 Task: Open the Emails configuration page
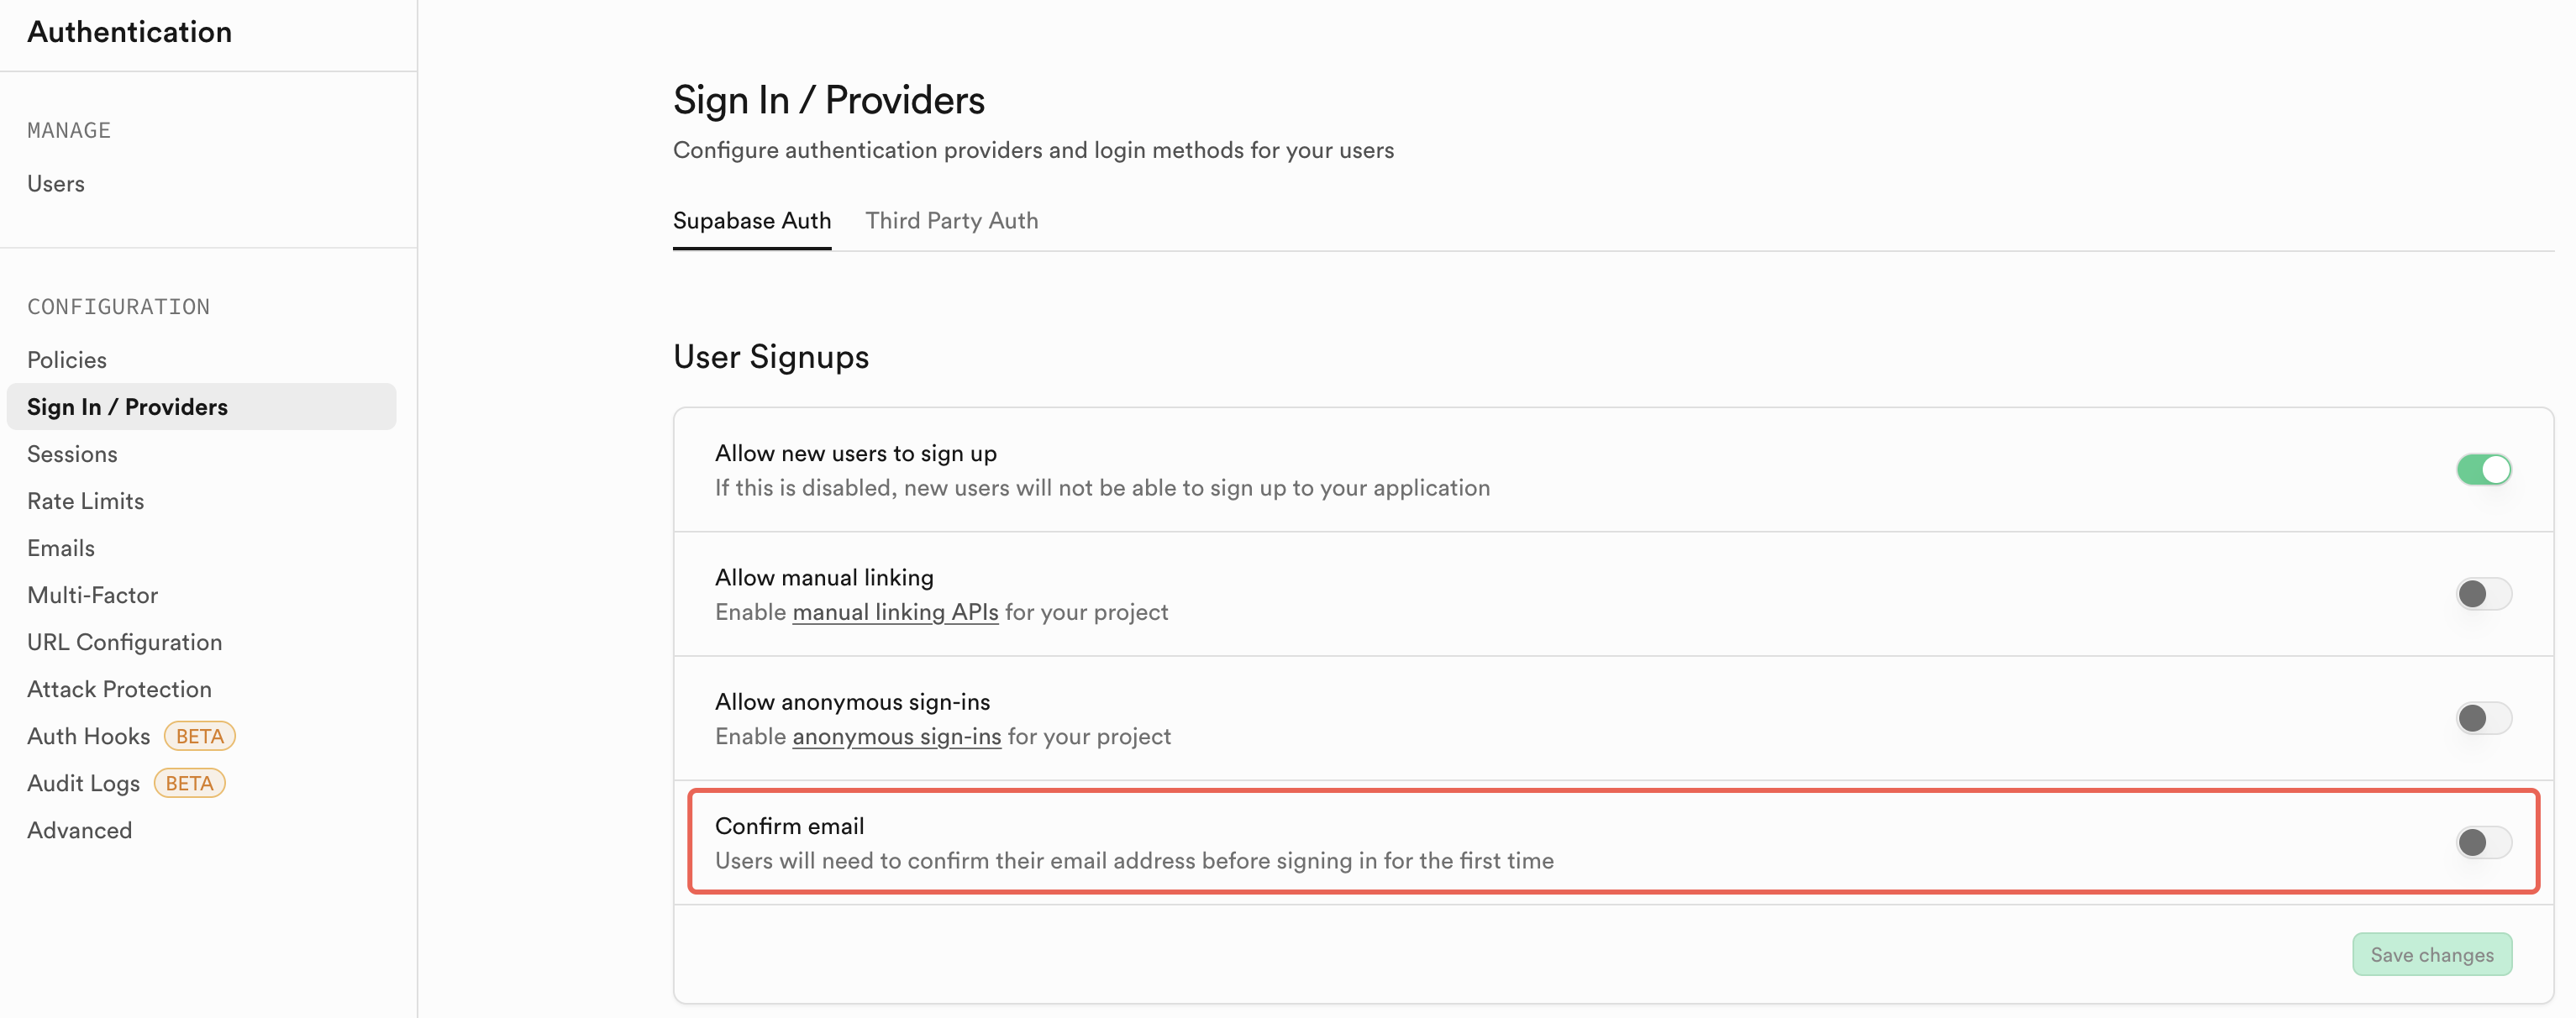pos(61,548)
